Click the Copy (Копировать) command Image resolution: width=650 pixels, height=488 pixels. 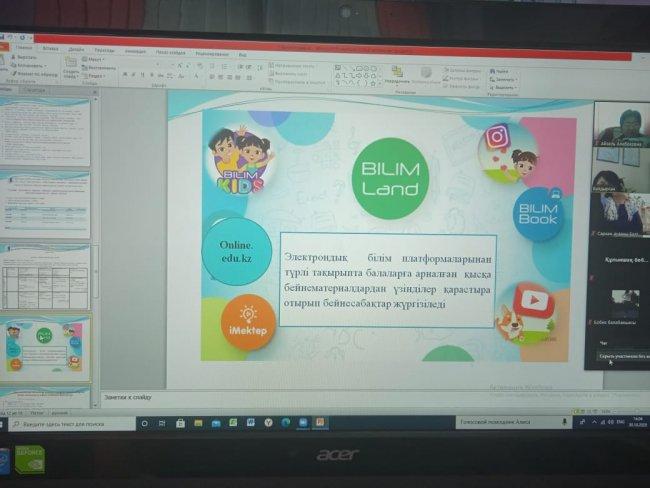click(x=28, y=66)
